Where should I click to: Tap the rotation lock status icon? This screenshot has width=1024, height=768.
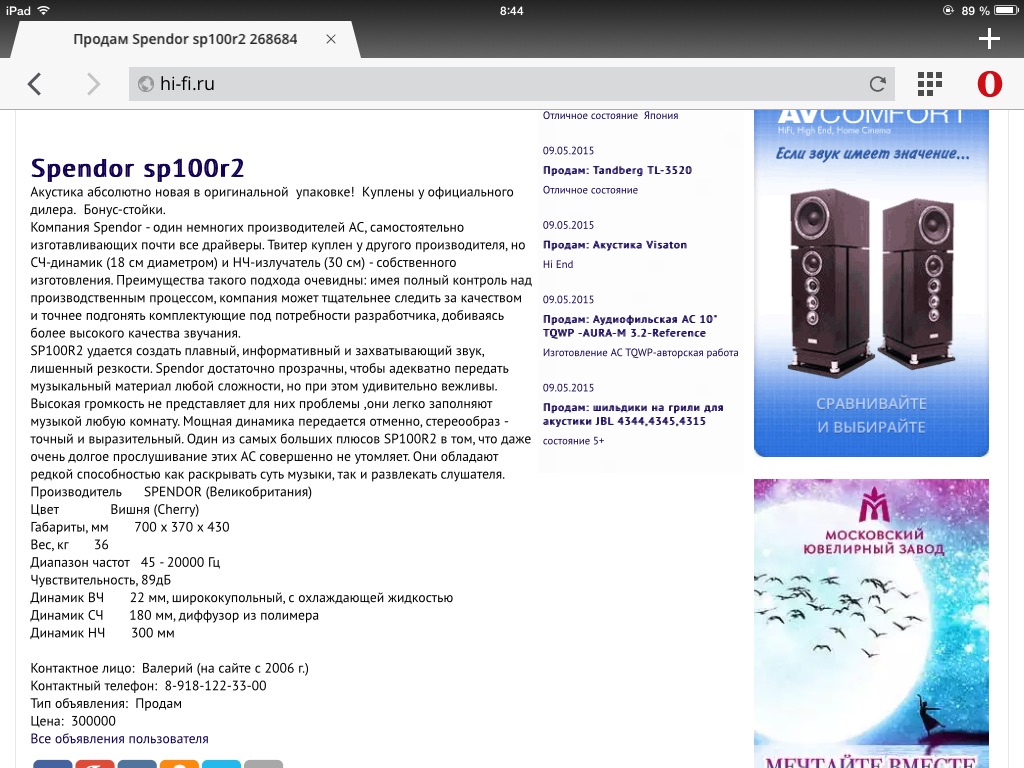click(x=948, y=10)
